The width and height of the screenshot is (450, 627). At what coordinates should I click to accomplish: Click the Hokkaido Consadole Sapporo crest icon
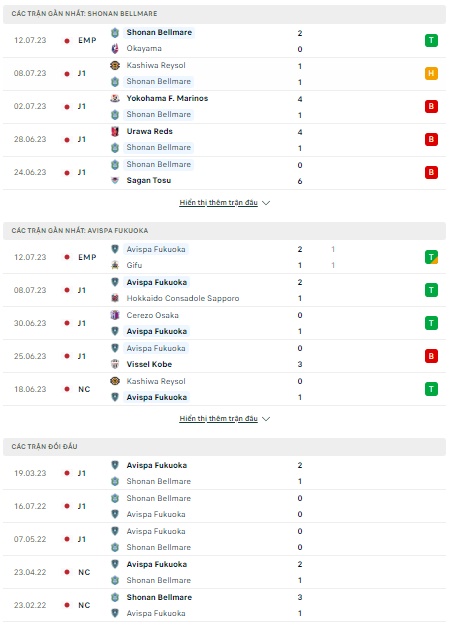(115, 298)
